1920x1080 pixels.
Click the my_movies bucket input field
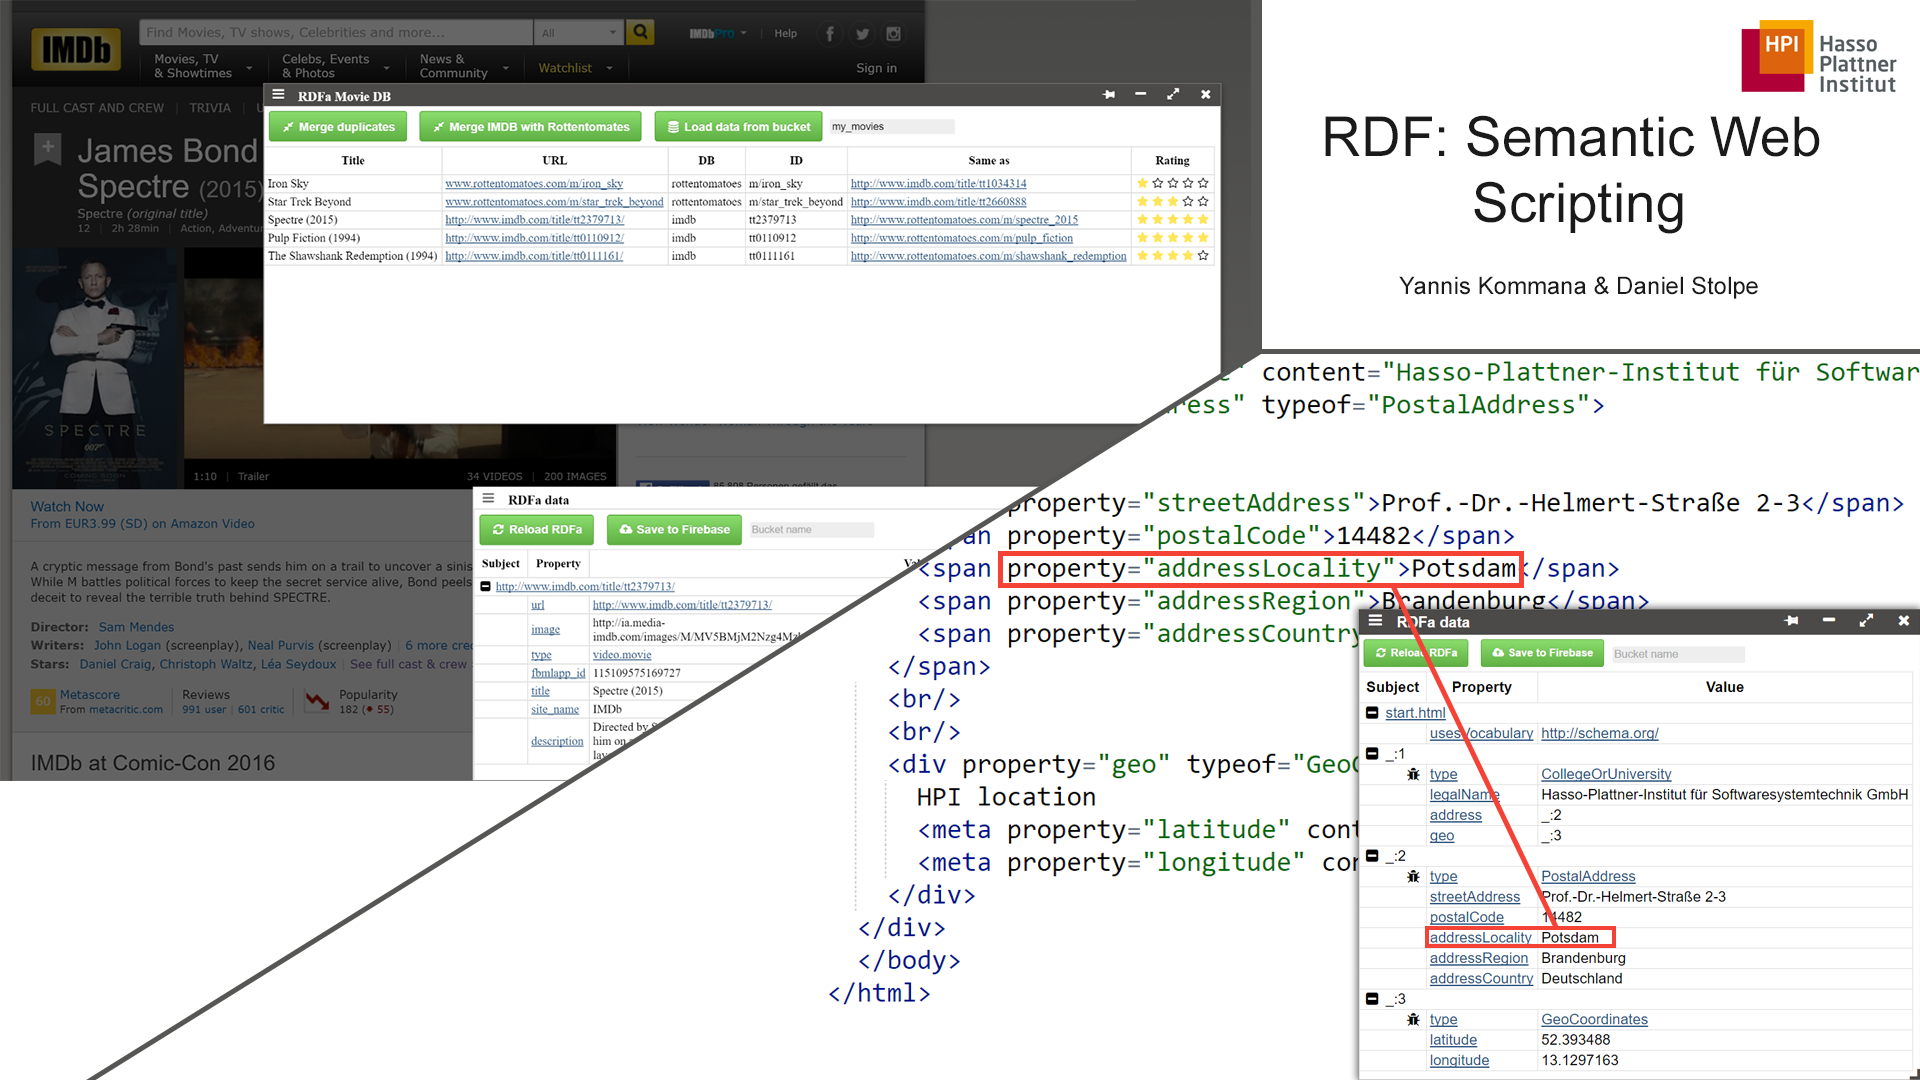pyautogui.click(x=891, y=127)
